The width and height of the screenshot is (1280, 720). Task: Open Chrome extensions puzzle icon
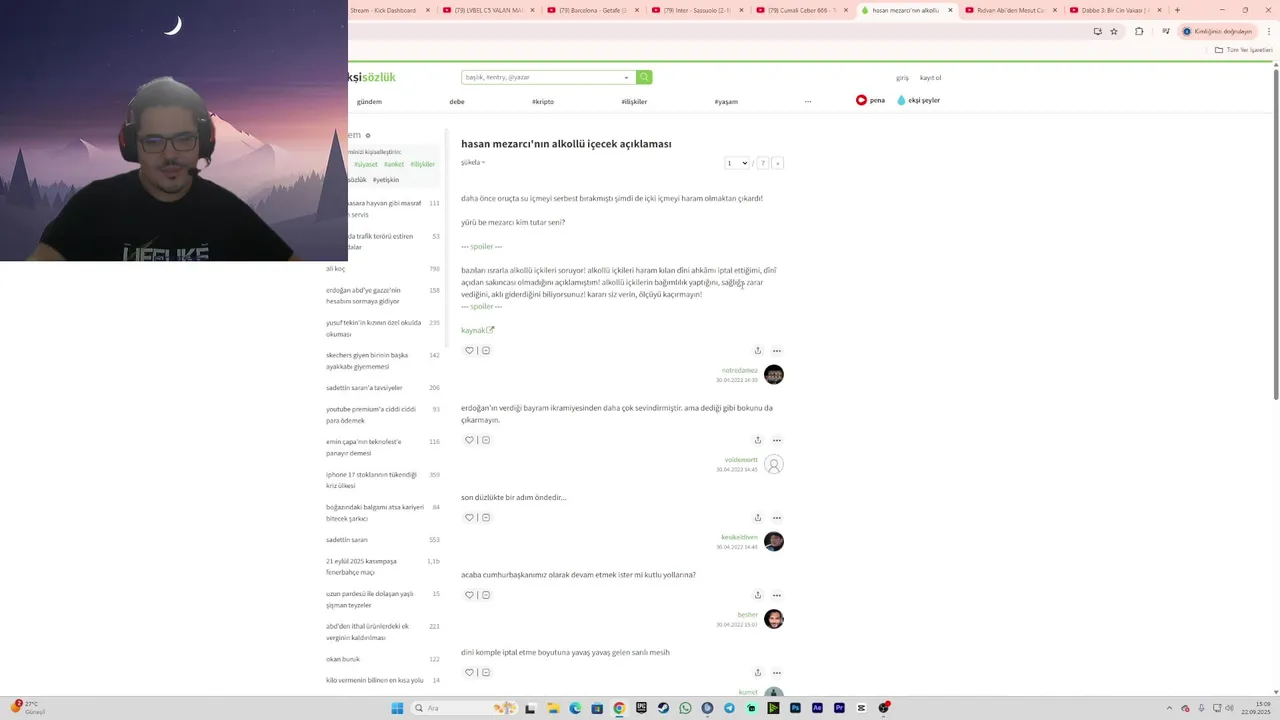pyautogui.click(x=1139, y=31)
